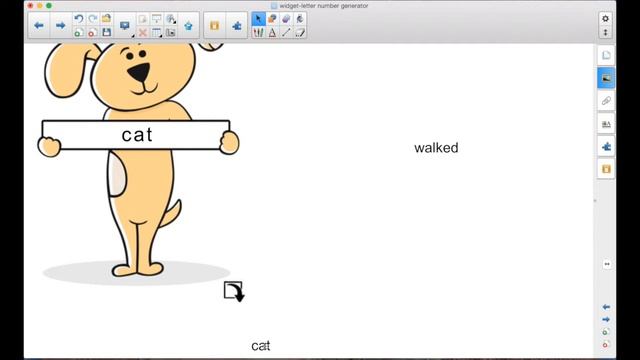The height and width of the screenshot is (360, 640).
Task: Click the View Screens monitor icon
Action: pyautogui.click(x=124, y=25)
